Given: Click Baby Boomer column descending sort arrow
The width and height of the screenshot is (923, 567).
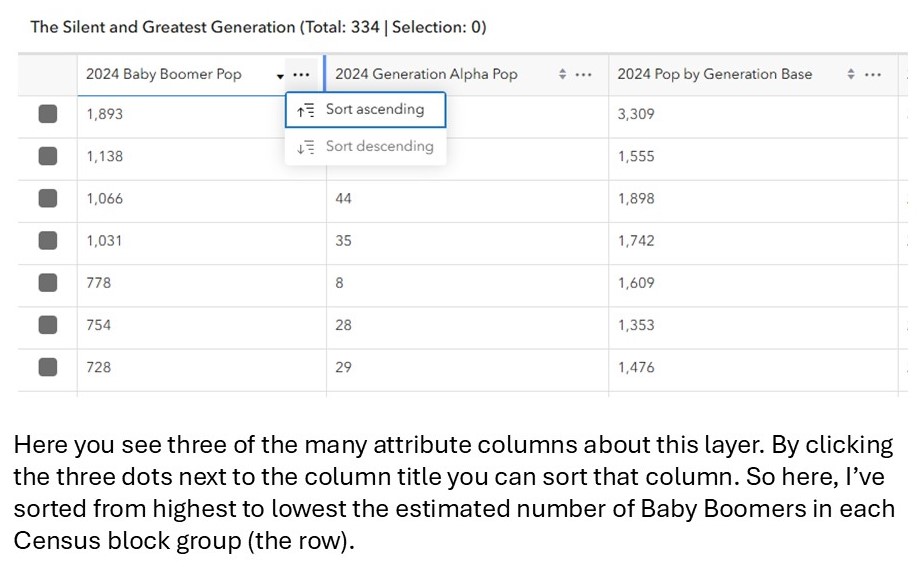Looking at the screenshot, I should click(x=280, y=76).
